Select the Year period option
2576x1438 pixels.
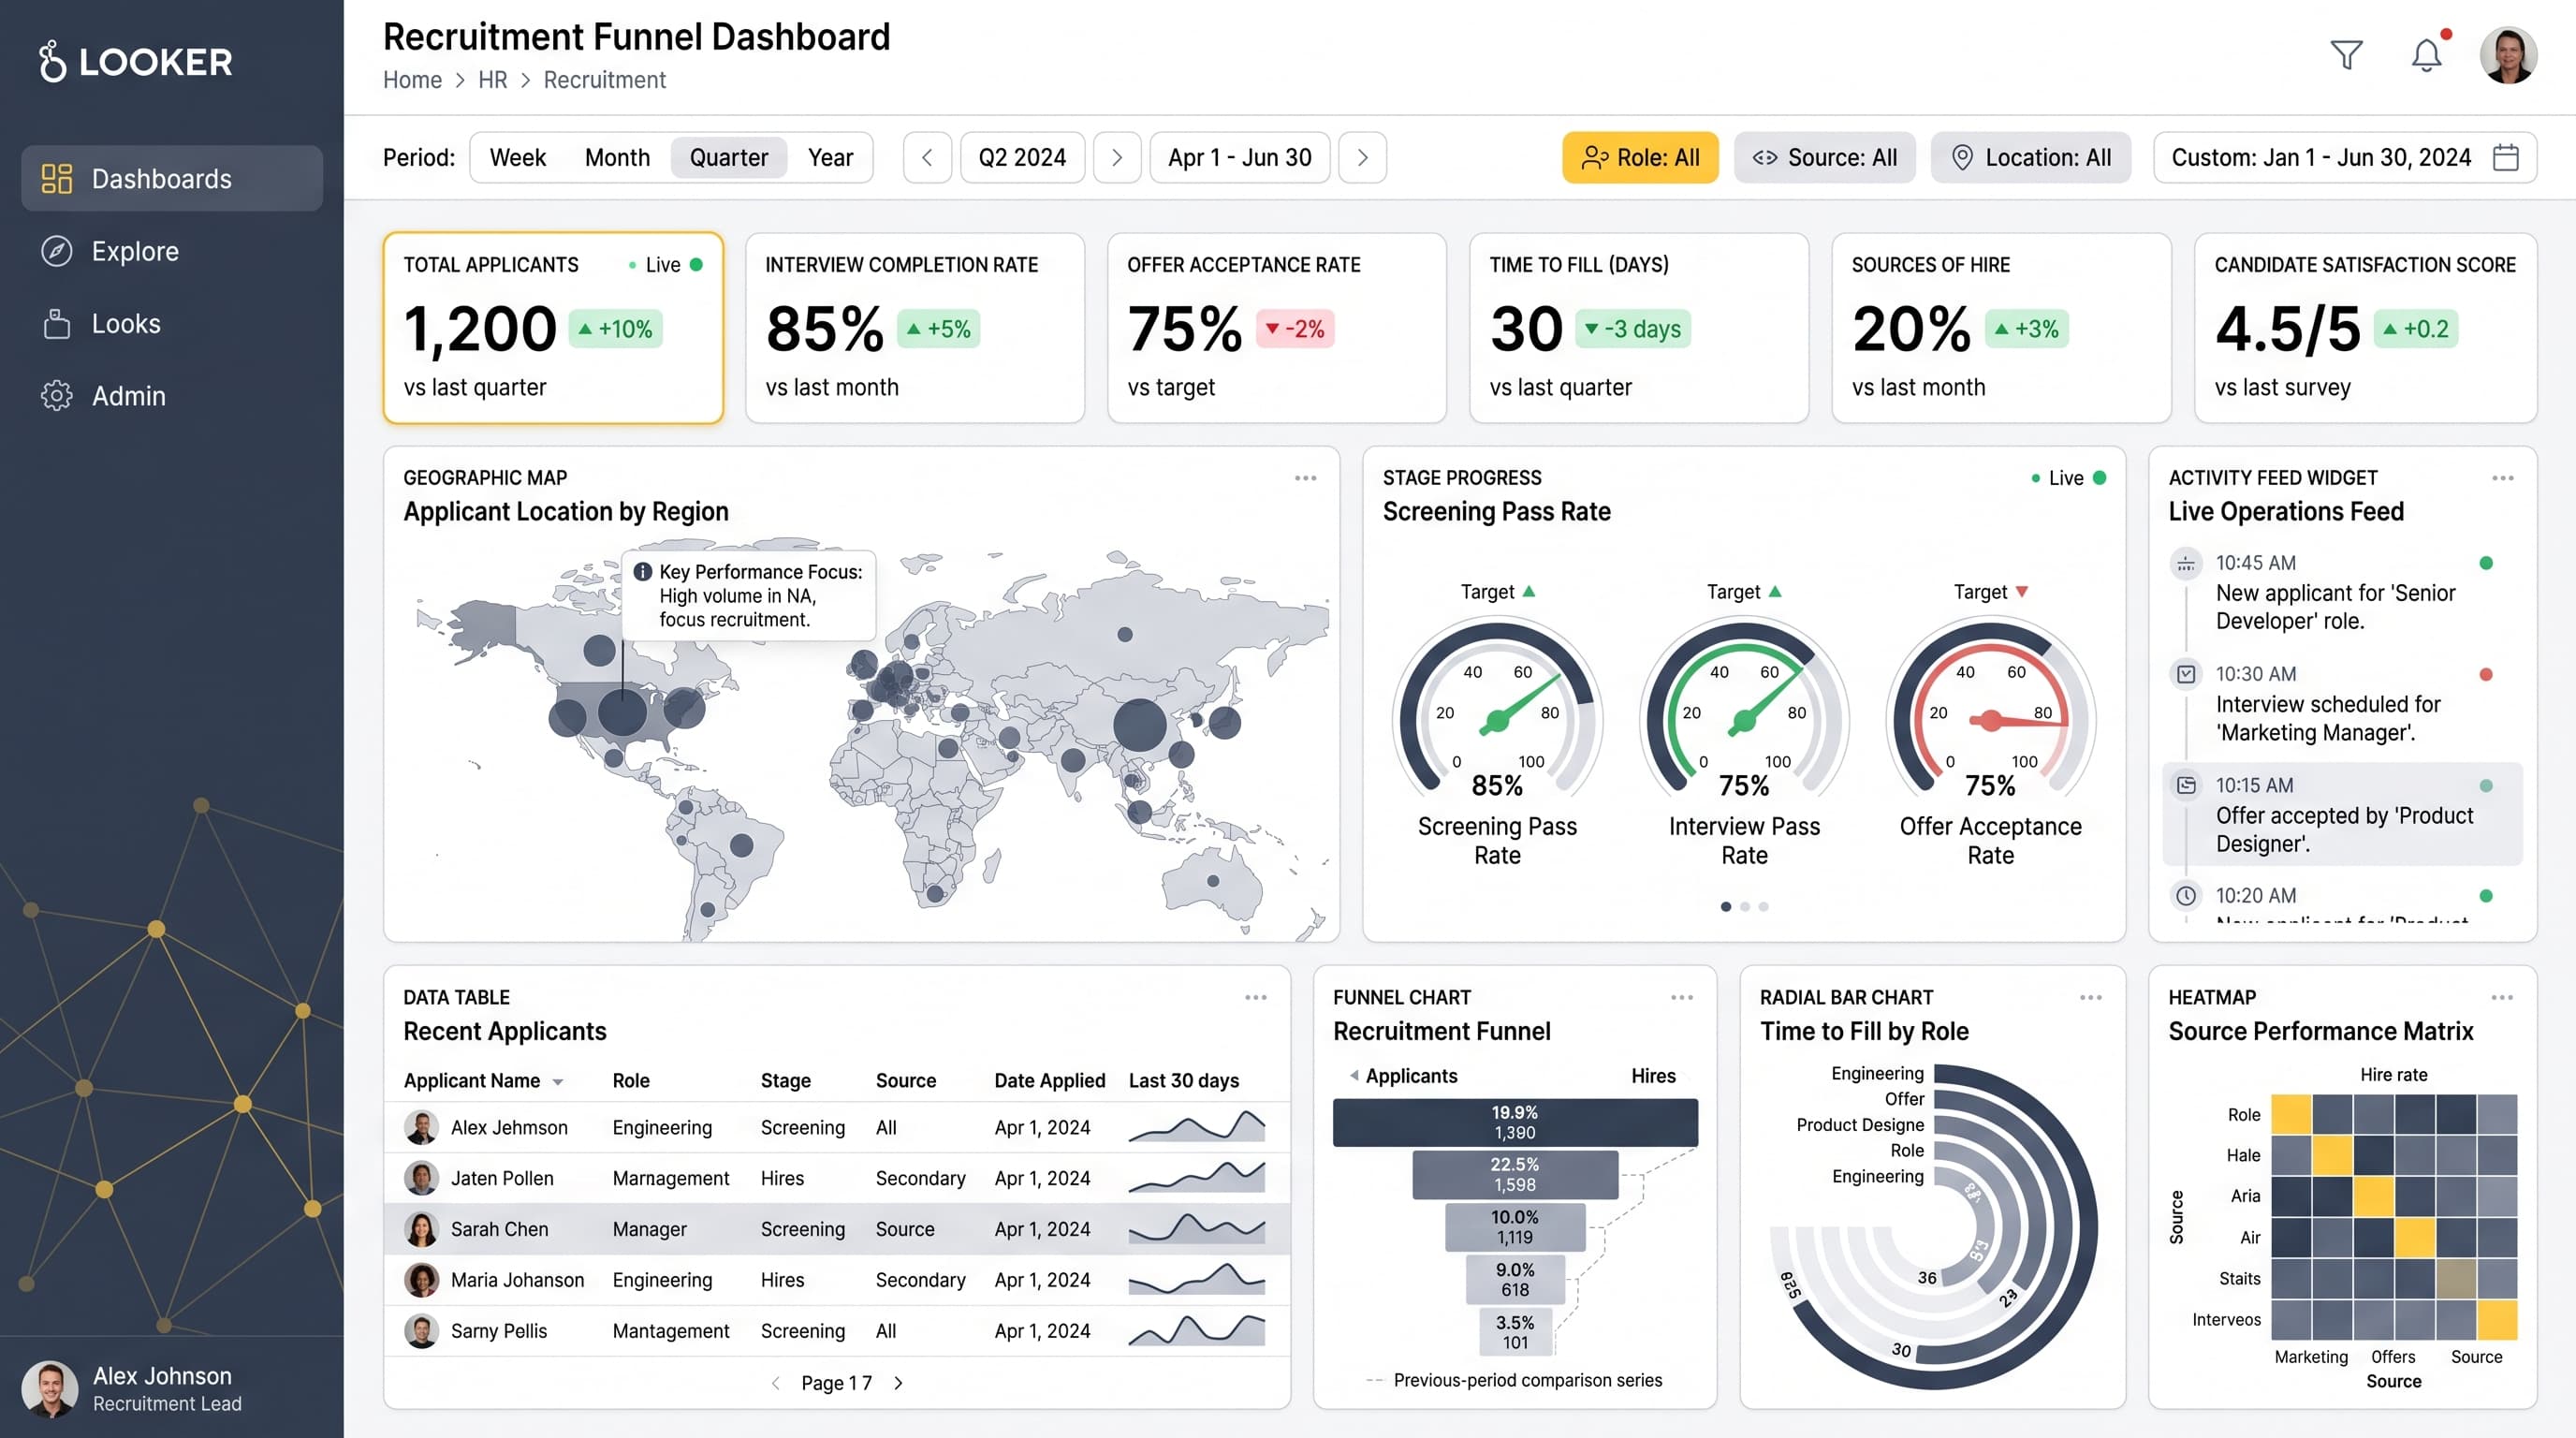tap(830, 157)
